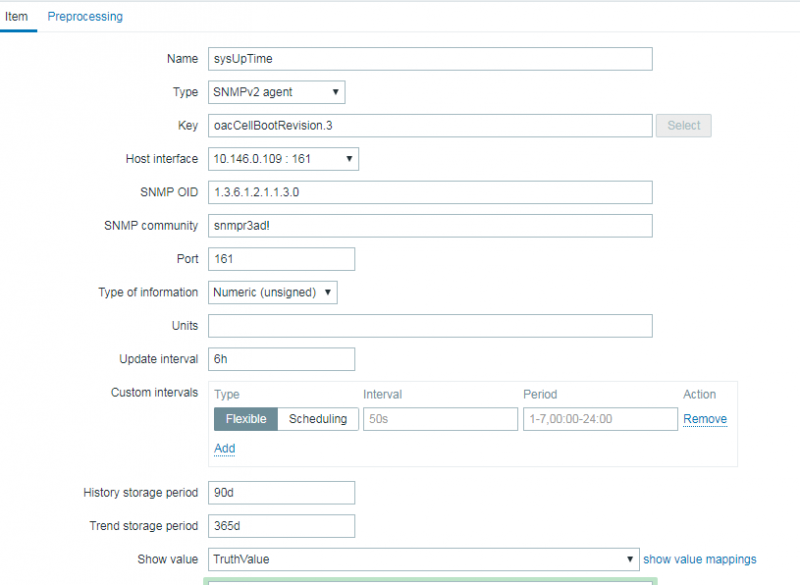Click the Select button beside Key
Viewport: 800px width, 585px height.
point(683,126)
